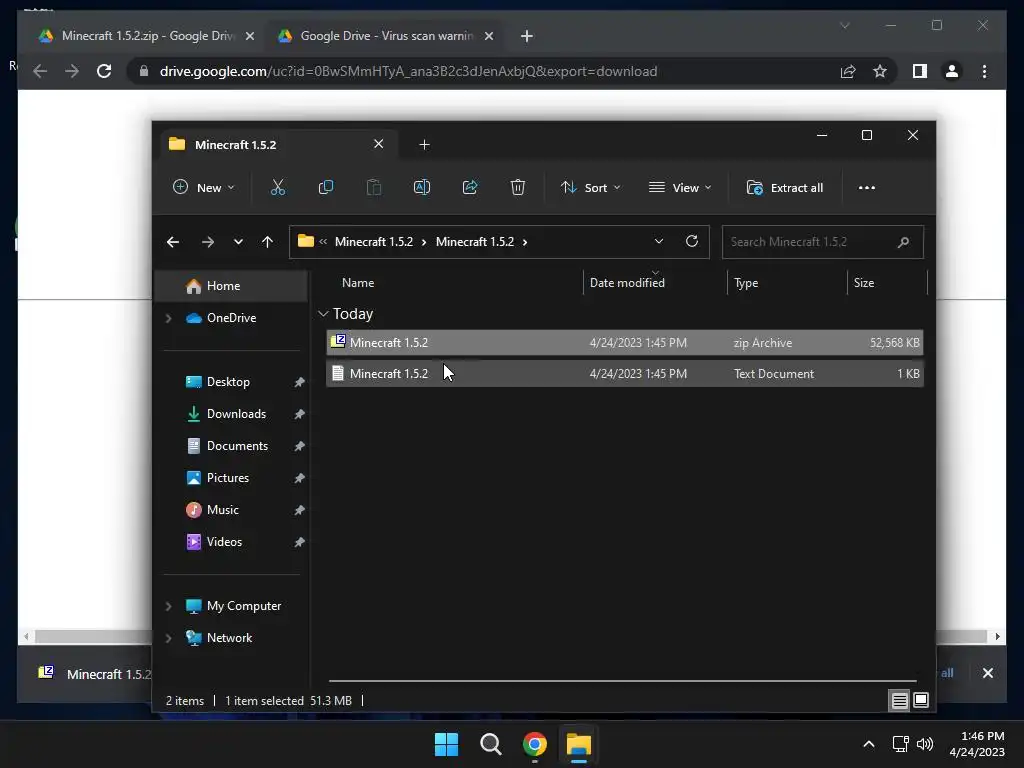Go back with Explorer's back arrow
Image resolution: width=1024 pixels, height=768 pixels.
pos(173,242)
